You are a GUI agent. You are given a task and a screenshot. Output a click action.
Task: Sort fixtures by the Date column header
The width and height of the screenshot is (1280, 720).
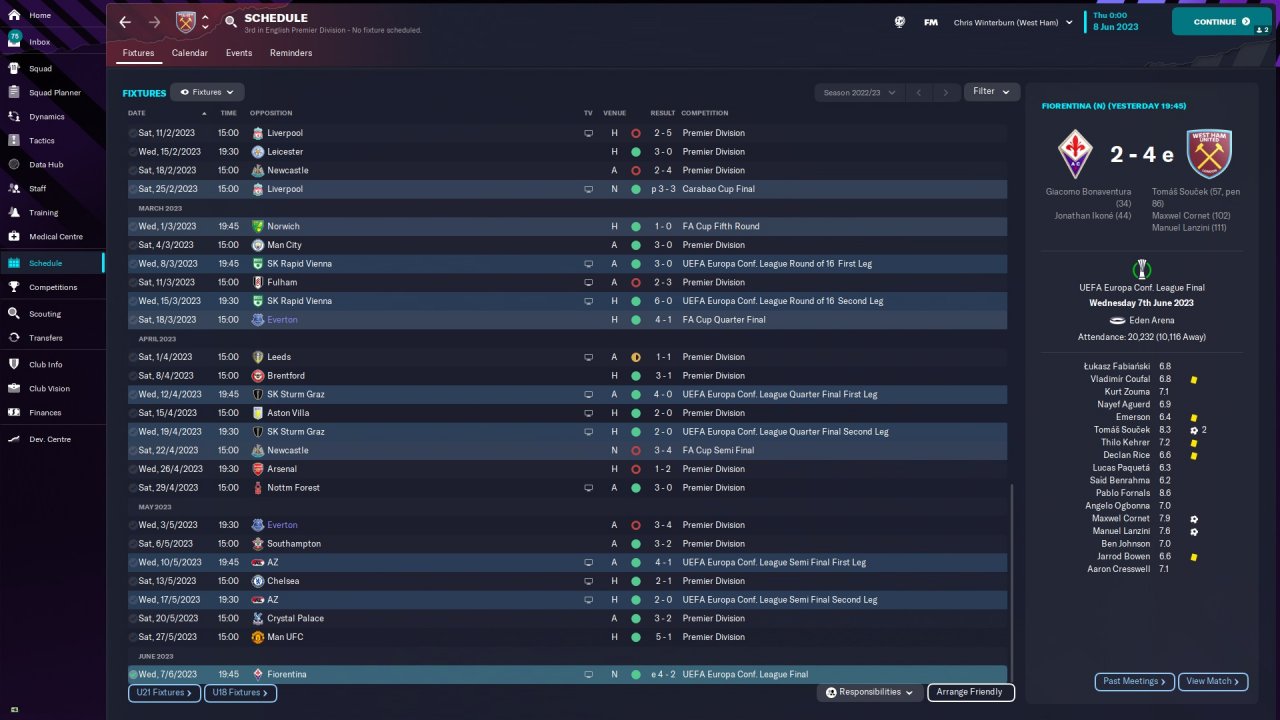pos(137,113)
